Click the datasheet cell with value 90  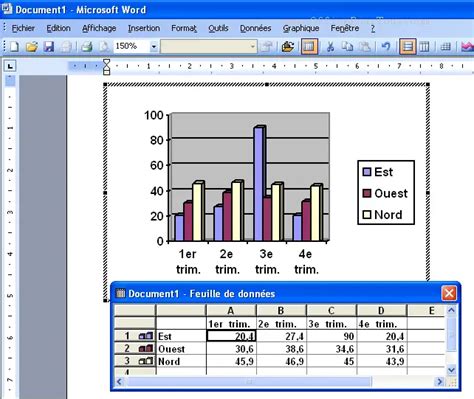(x=332, y=336)
